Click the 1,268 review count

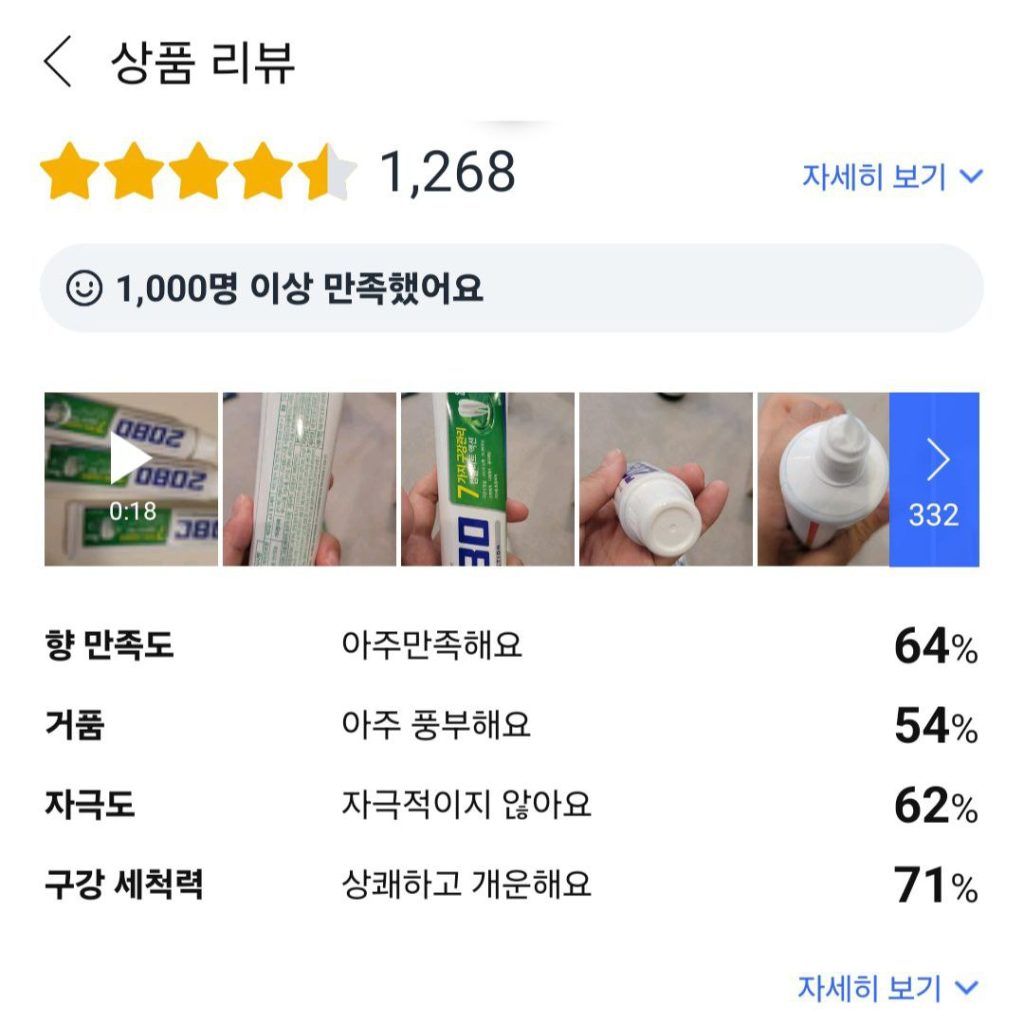click(x=447, y=173)
